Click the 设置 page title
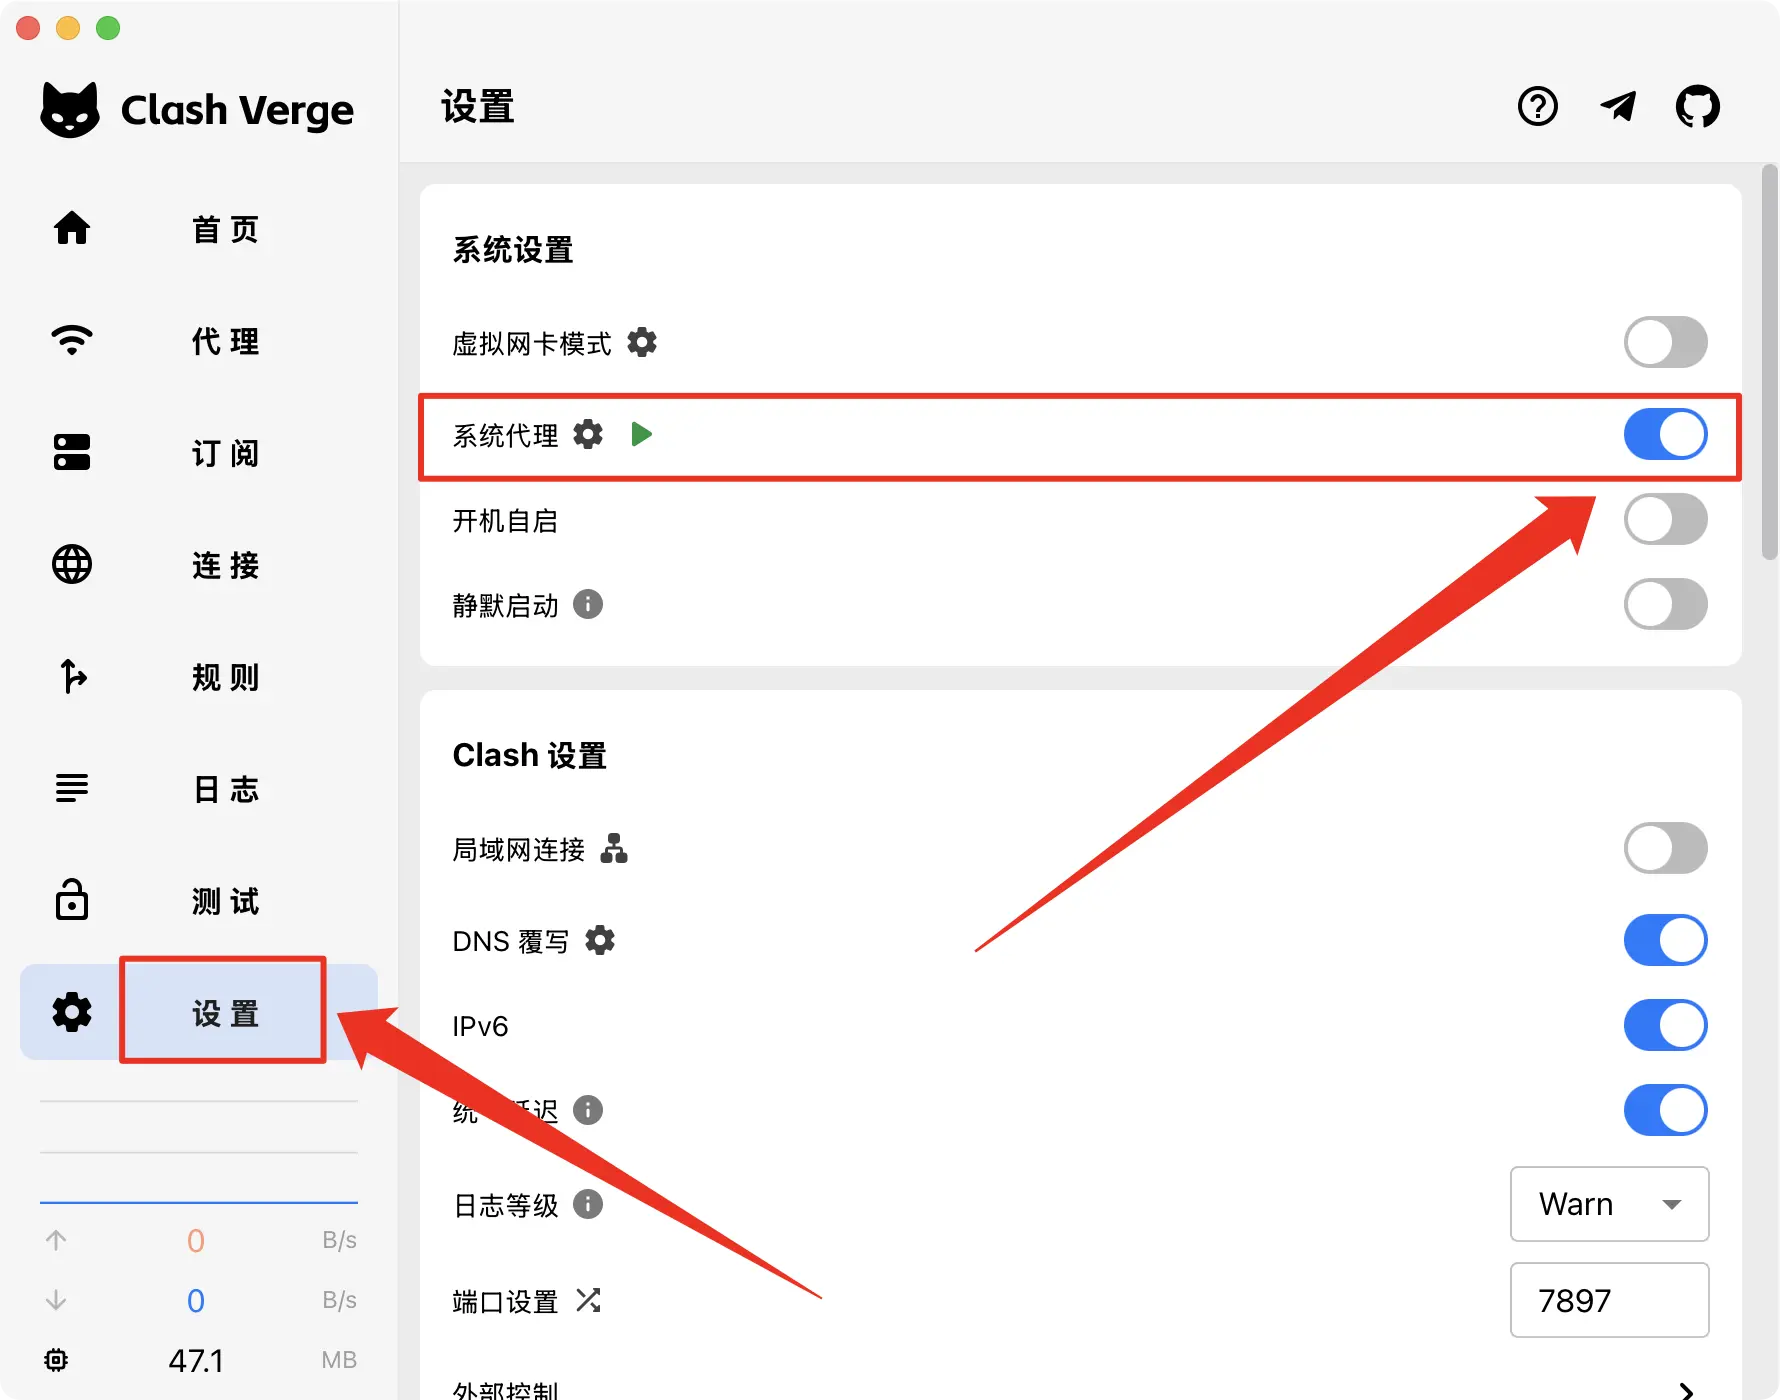Screen dimensions: 1780x1400 pyautogui.click(x=478, y=106)
